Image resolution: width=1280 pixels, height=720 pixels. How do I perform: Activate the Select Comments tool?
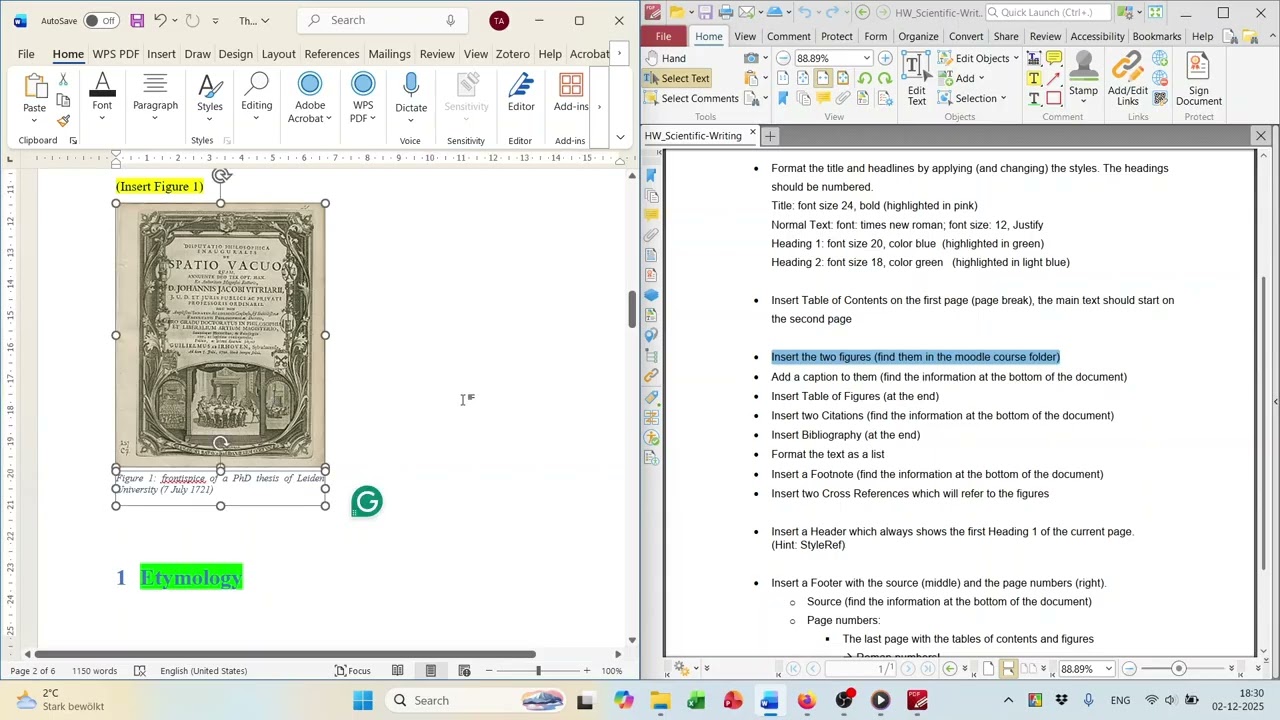coord(692,98)
